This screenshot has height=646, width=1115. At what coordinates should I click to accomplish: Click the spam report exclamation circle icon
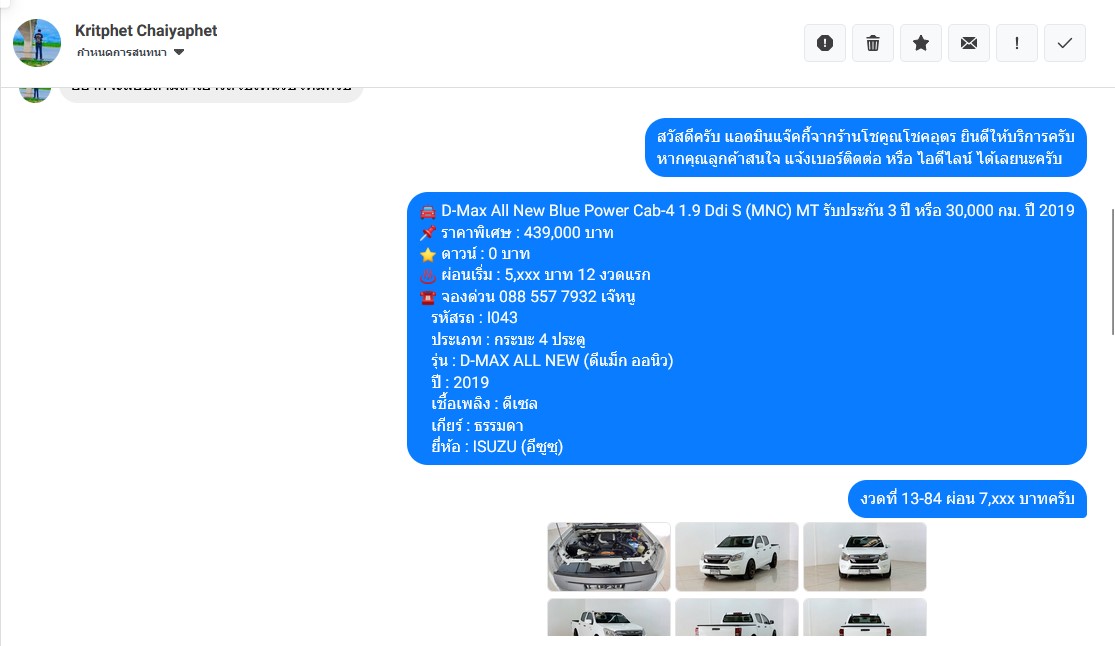coord(825,43)
